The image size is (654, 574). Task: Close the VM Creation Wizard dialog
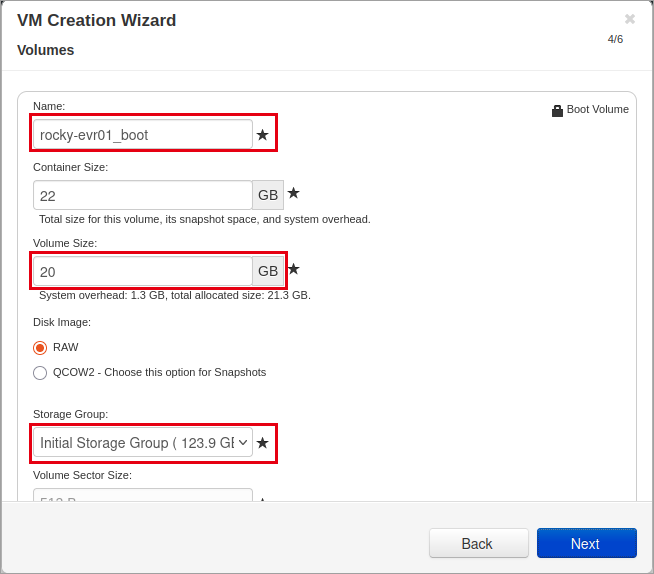pyautogui.click(x=630, y=19)
